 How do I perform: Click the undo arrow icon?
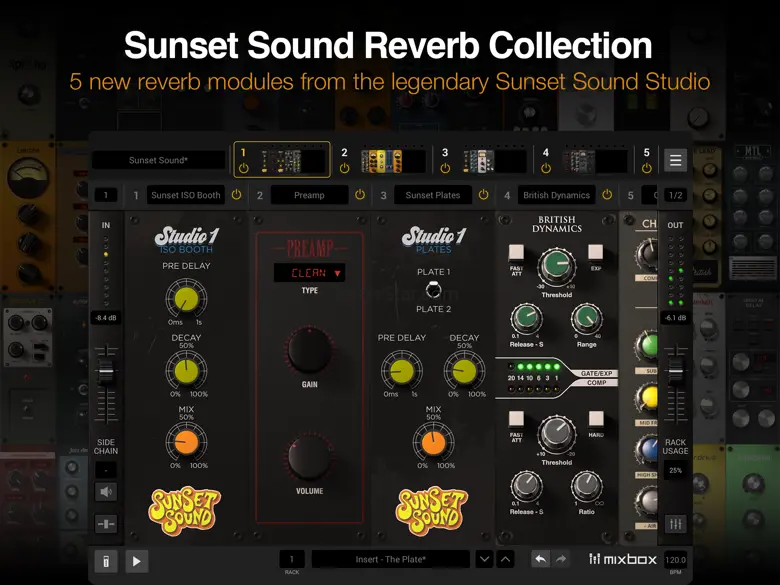coord(540,559)
